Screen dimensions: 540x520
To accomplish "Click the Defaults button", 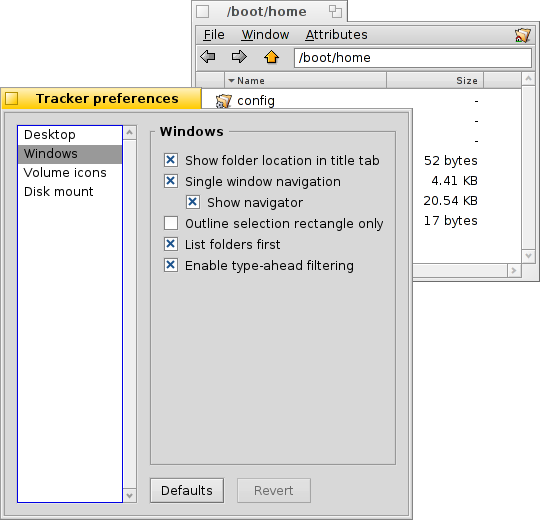I will tap(187, 490).
